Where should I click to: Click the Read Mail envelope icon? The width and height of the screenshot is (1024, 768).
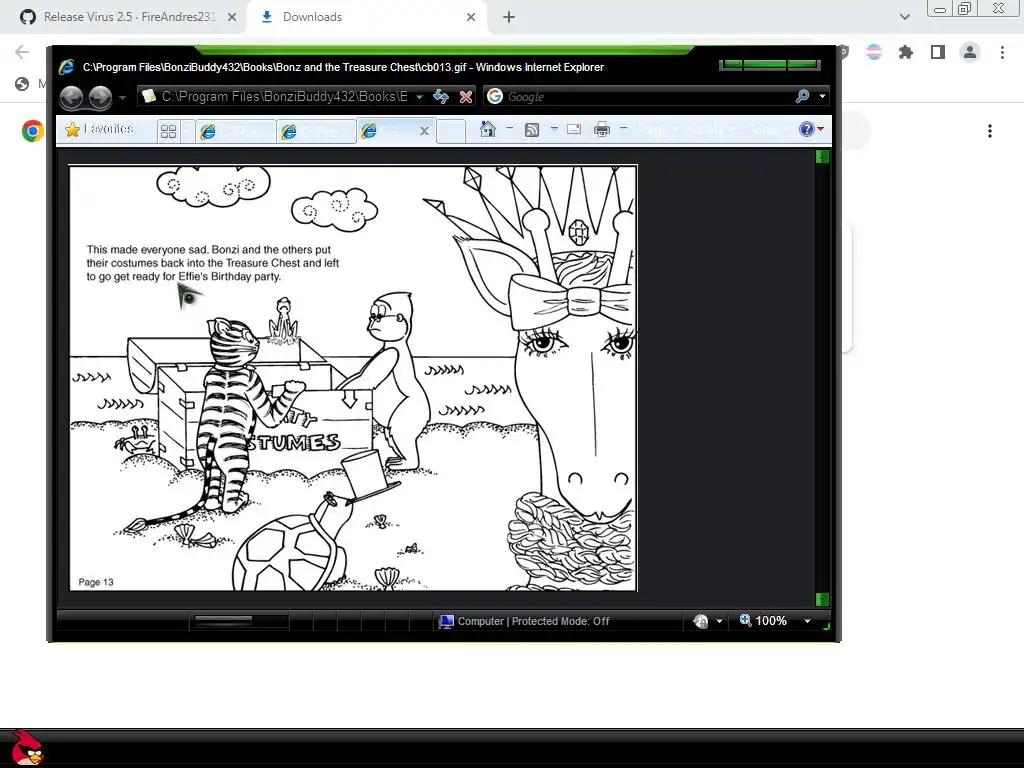pyautogui.click(x=574, y=129)
